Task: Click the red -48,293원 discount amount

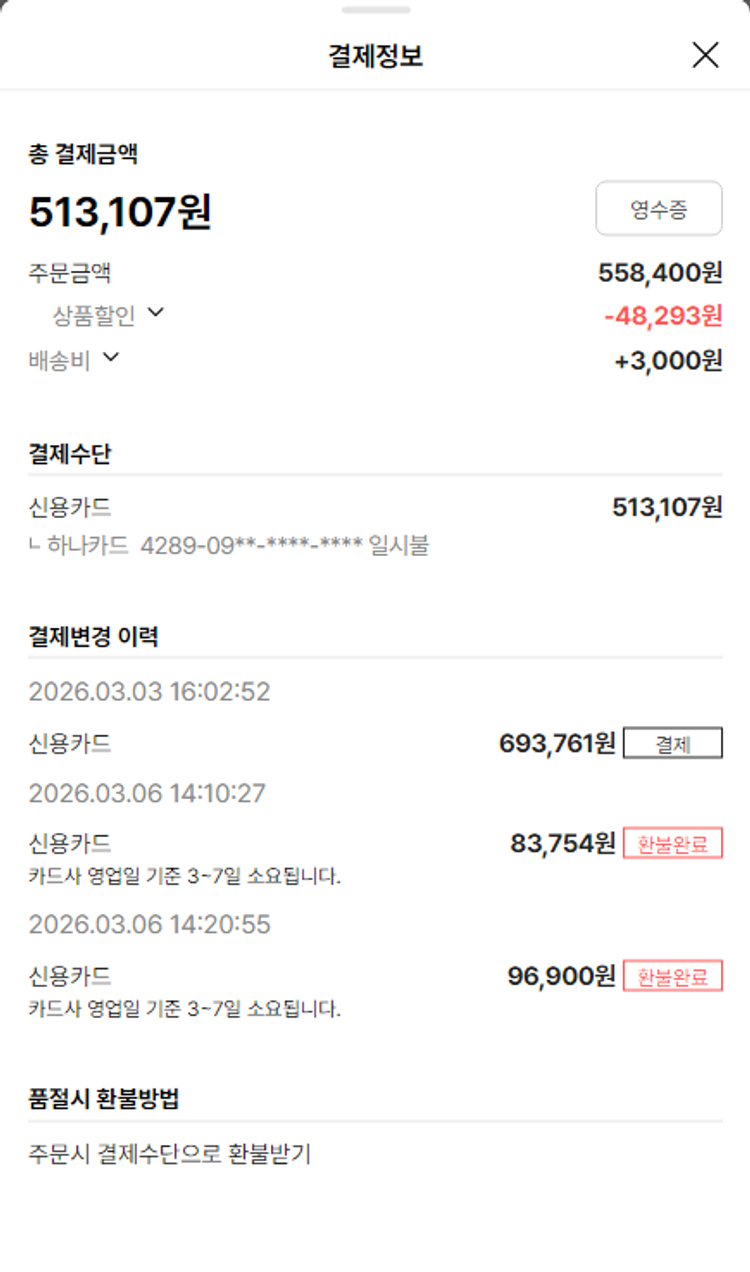Action: click(x=663, y=316)
